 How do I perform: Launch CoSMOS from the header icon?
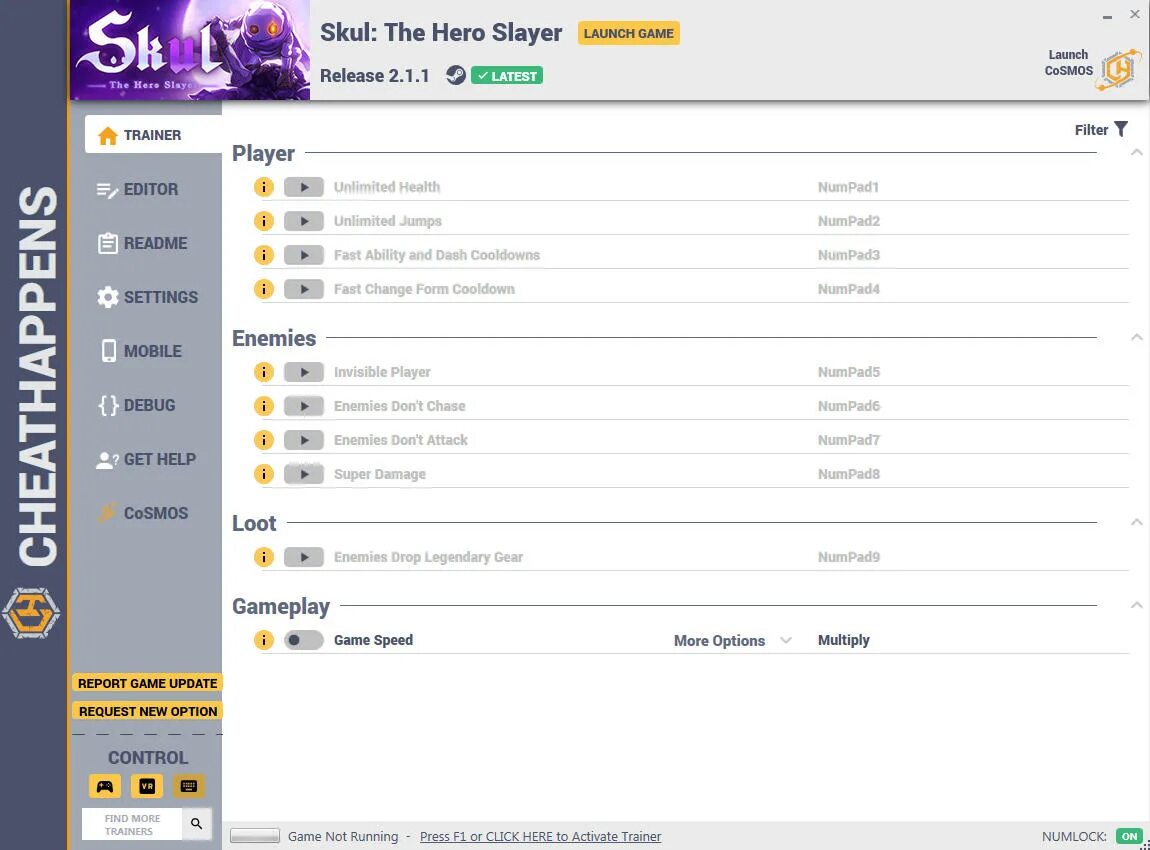[x=1120, y=71]
